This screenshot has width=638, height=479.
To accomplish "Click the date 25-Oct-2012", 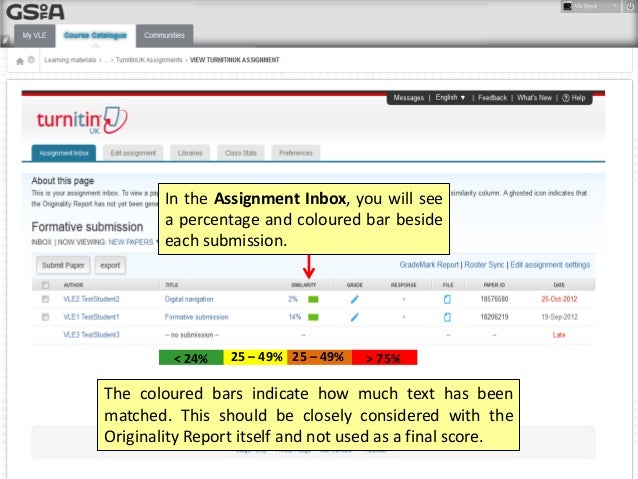I will [x=559, y=299].
